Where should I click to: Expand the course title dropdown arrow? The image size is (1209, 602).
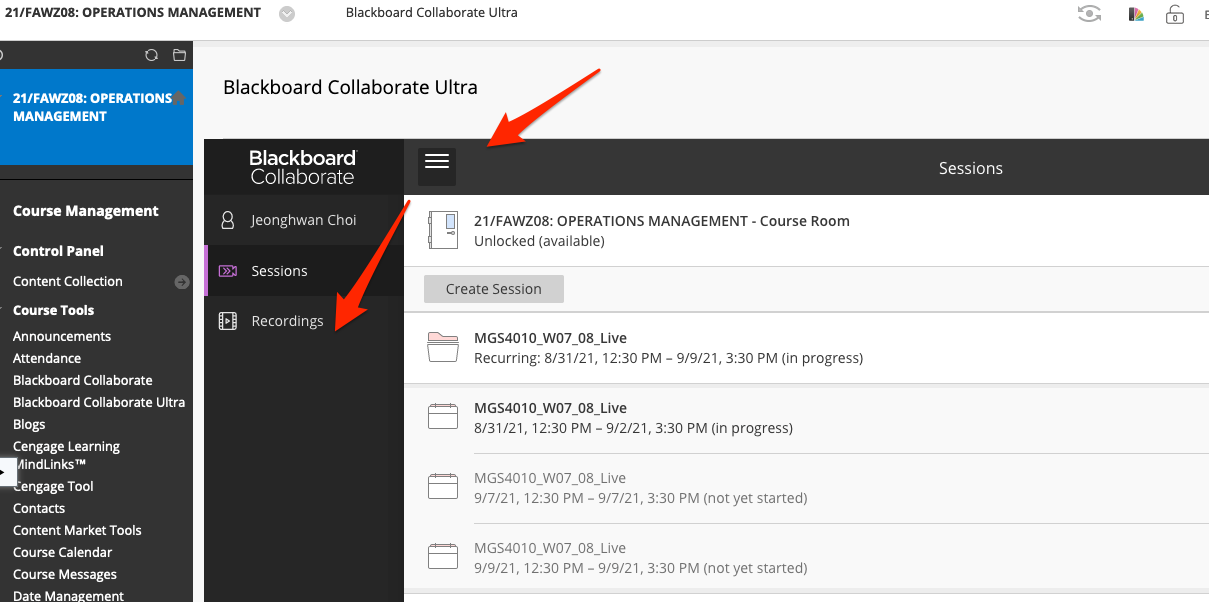pos(287,14)
